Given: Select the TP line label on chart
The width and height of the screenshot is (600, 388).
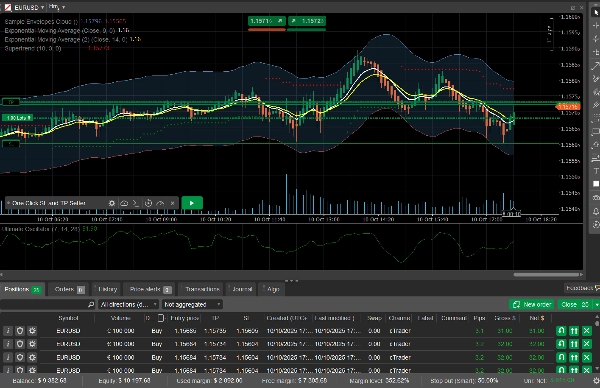Looking at the screenshot, I should pyautogui.click(x=11, y=102).
